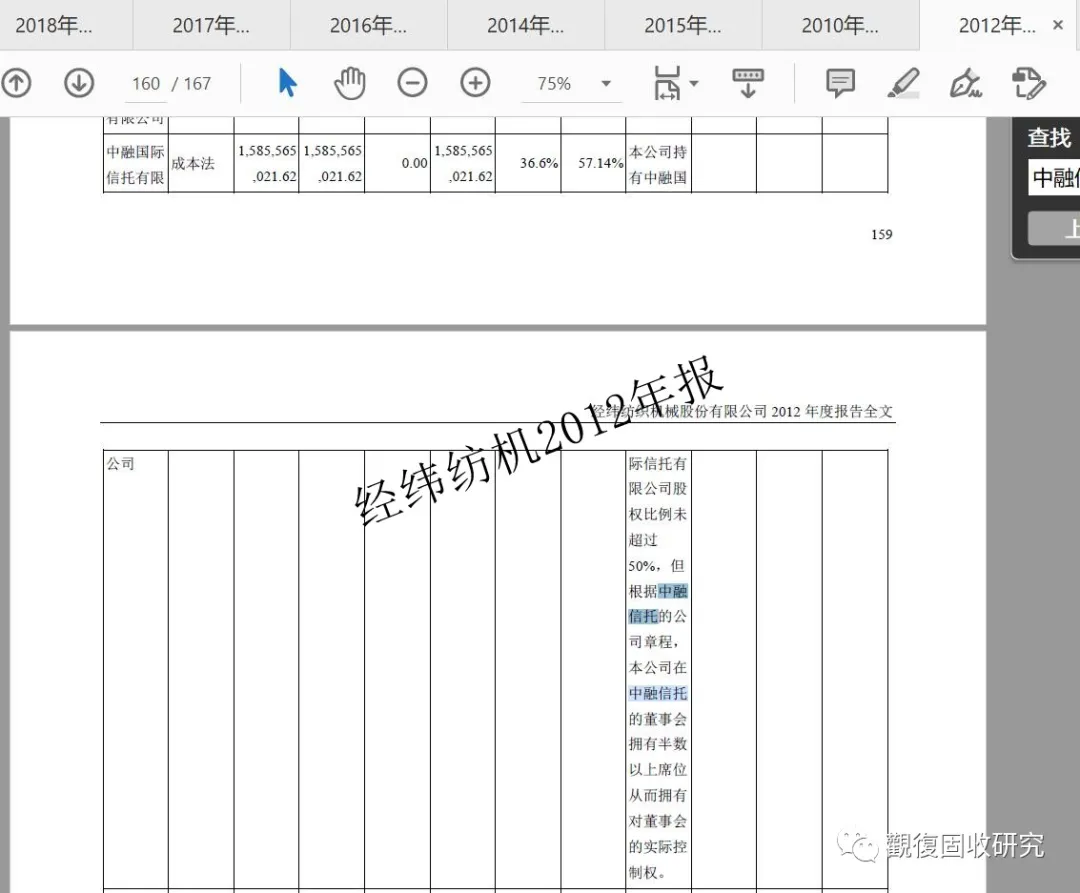
Task: Click the fit page width icon
Action: coord(666,83)
